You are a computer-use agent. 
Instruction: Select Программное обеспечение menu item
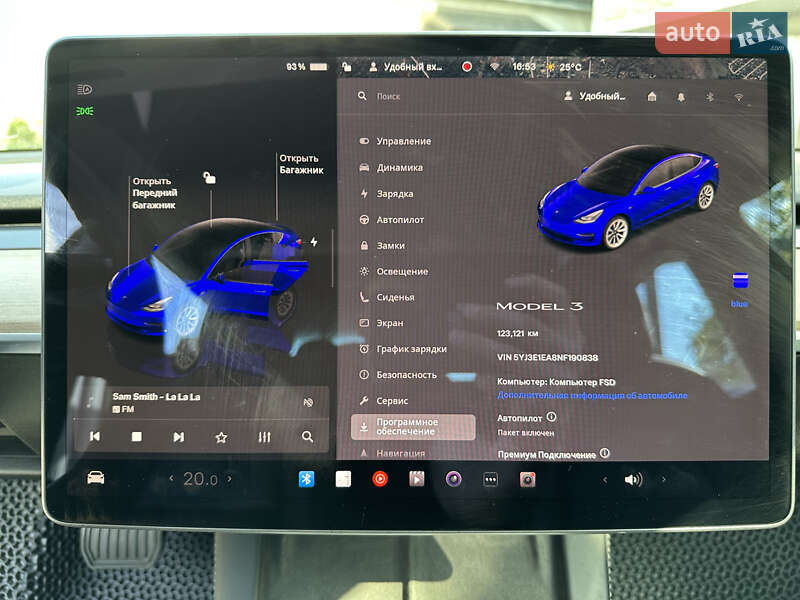tap(413, 427)
